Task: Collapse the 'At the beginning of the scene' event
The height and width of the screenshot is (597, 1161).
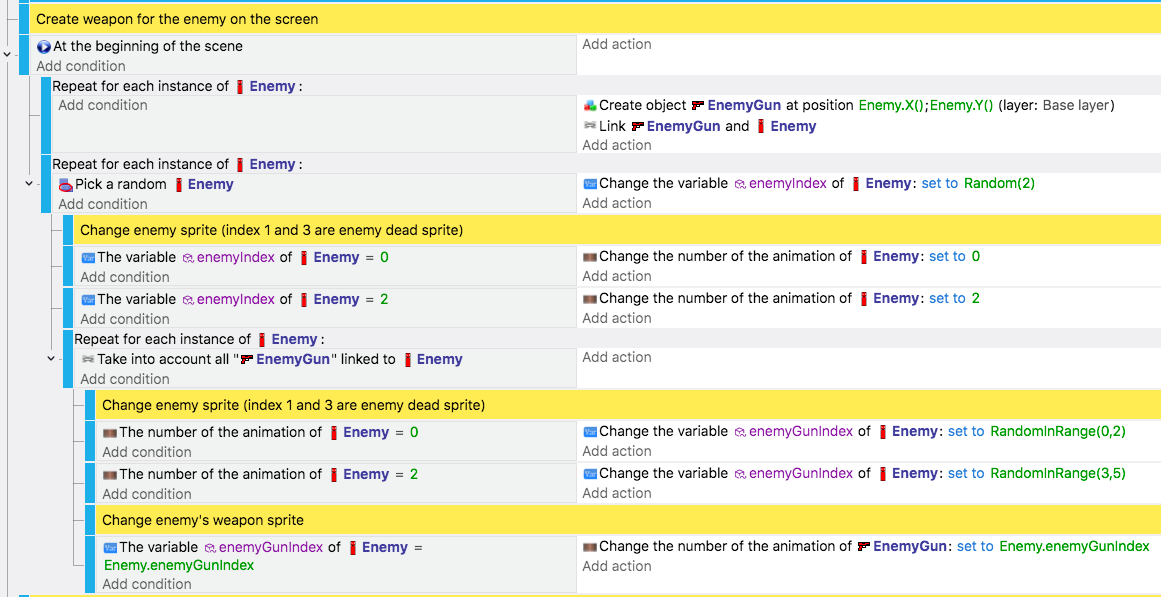Action: tap(7, 54)
